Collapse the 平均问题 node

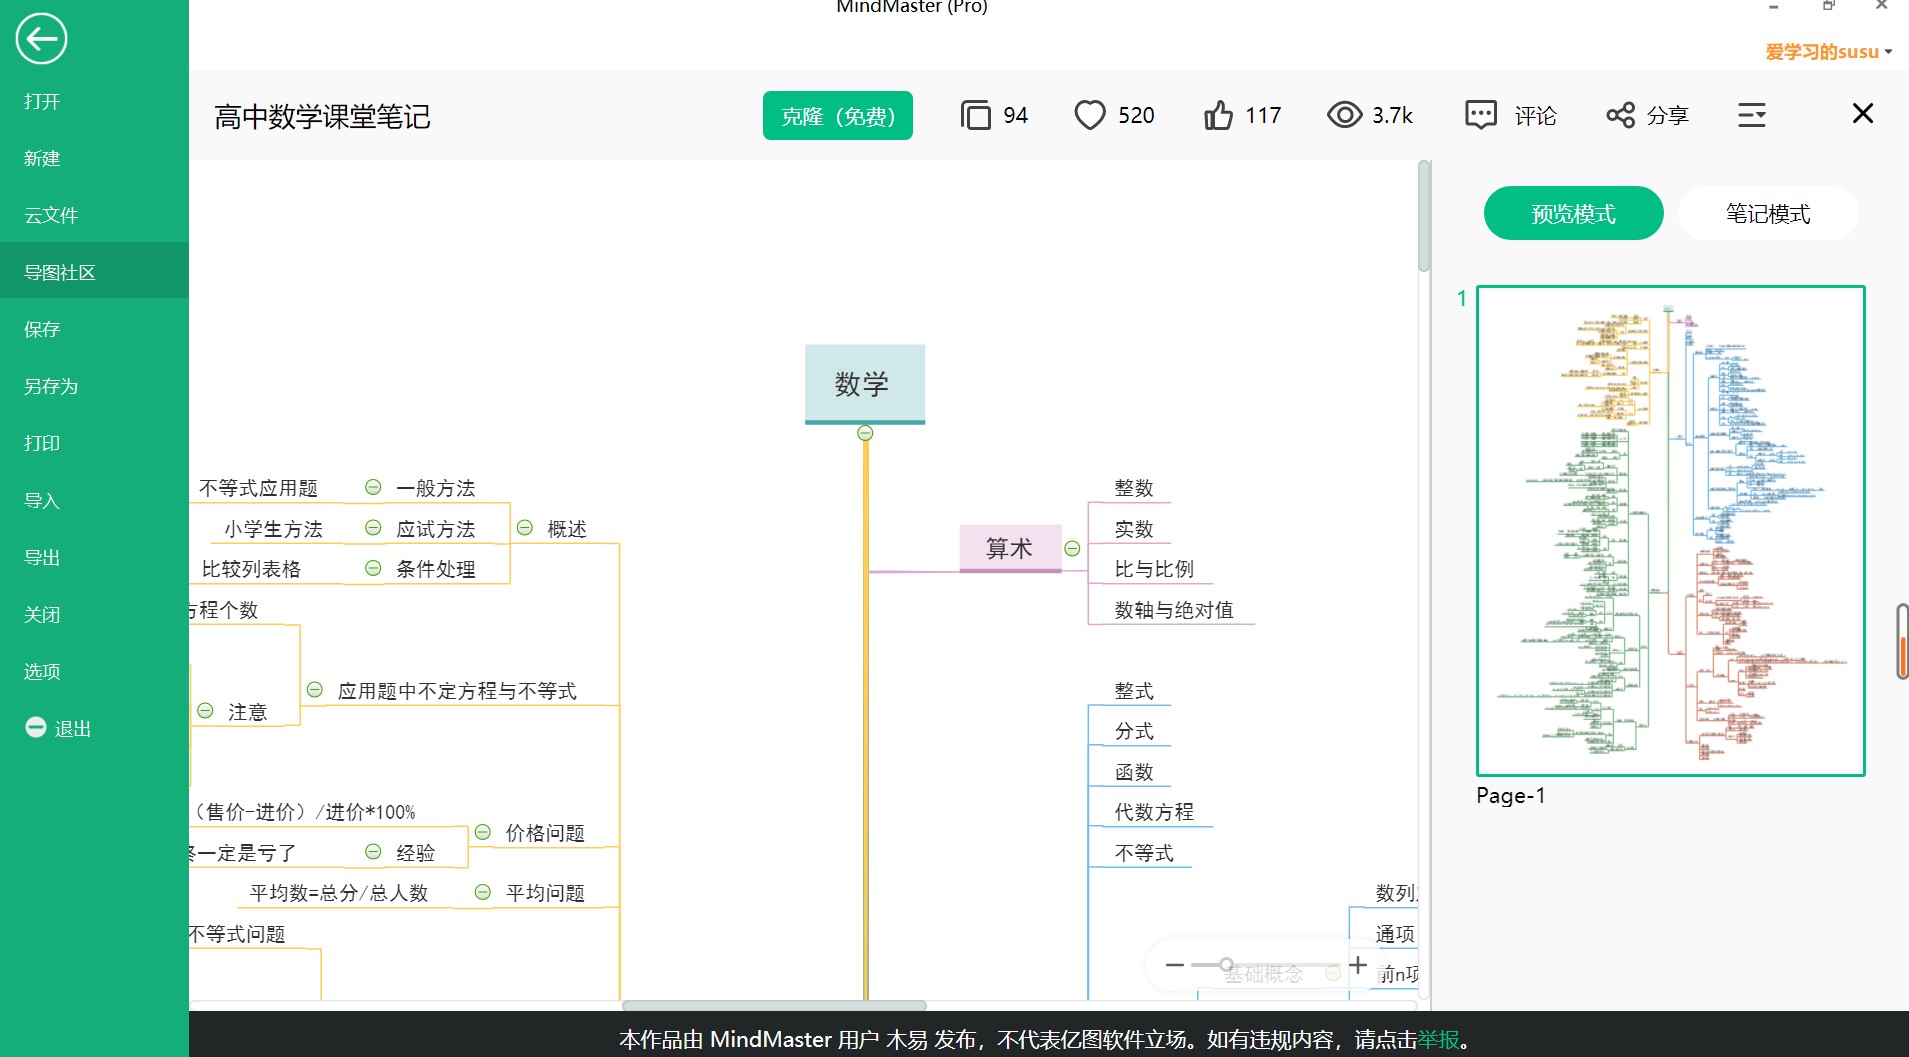[x=482, y=892]
